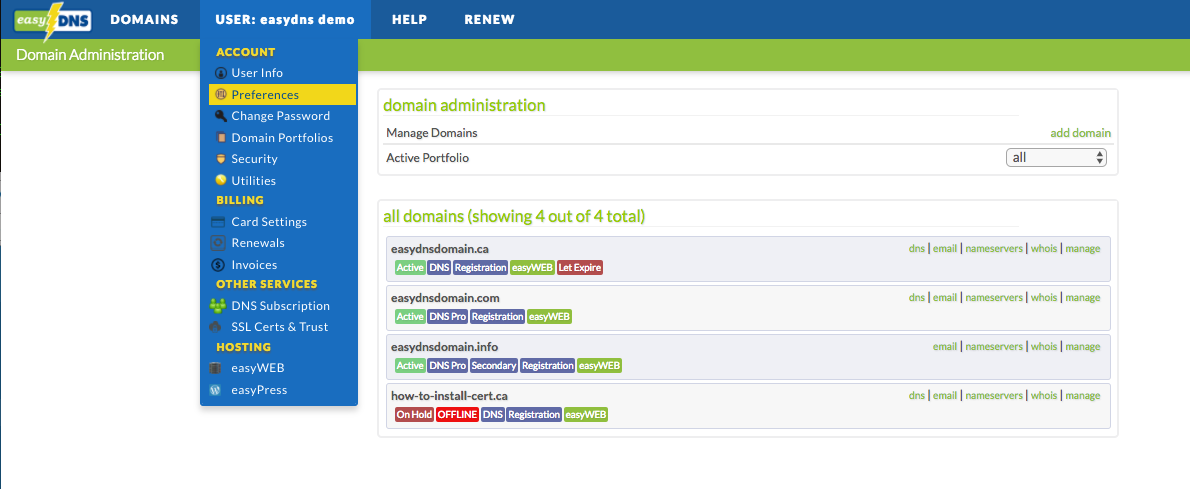Click Registration badge on easydnsdomain.com
Image resolution: width=1190 pixels, height=489 pixels.
tap(498, 317)
